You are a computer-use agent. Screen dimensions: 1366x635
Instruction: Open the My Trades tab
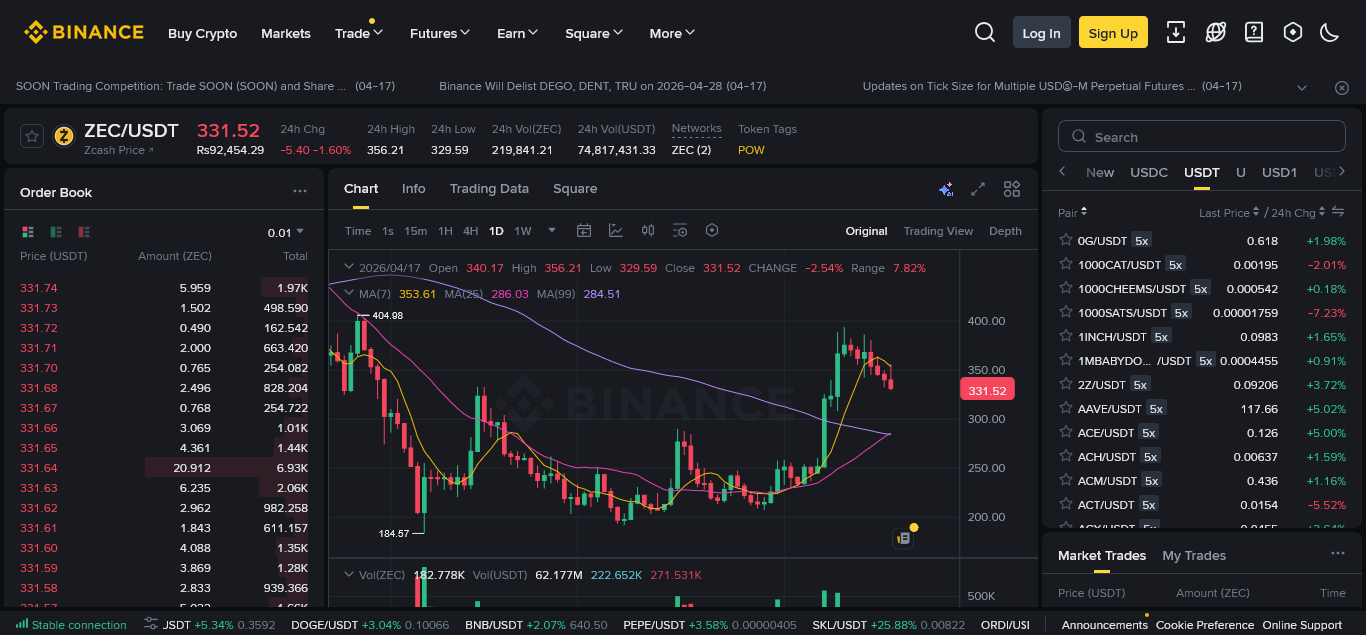point(1194,555)
